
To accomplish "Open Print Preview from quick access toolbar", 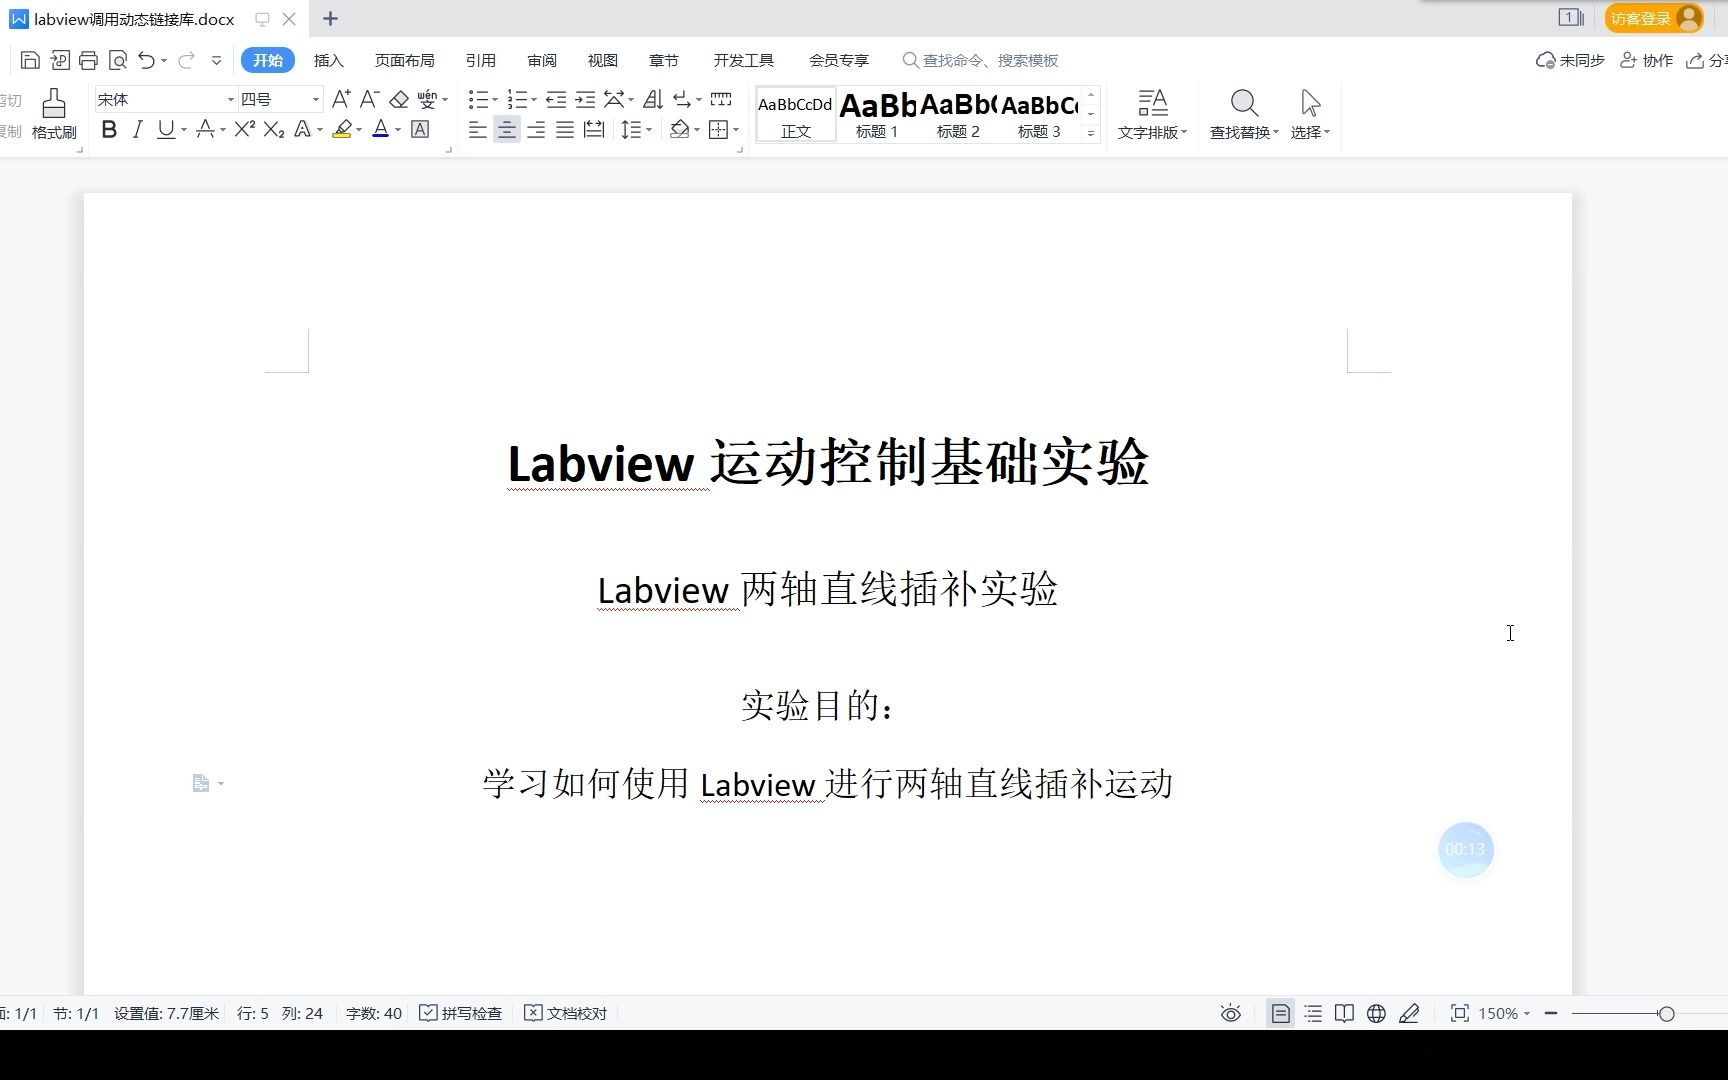I will [x=118, y=60].
